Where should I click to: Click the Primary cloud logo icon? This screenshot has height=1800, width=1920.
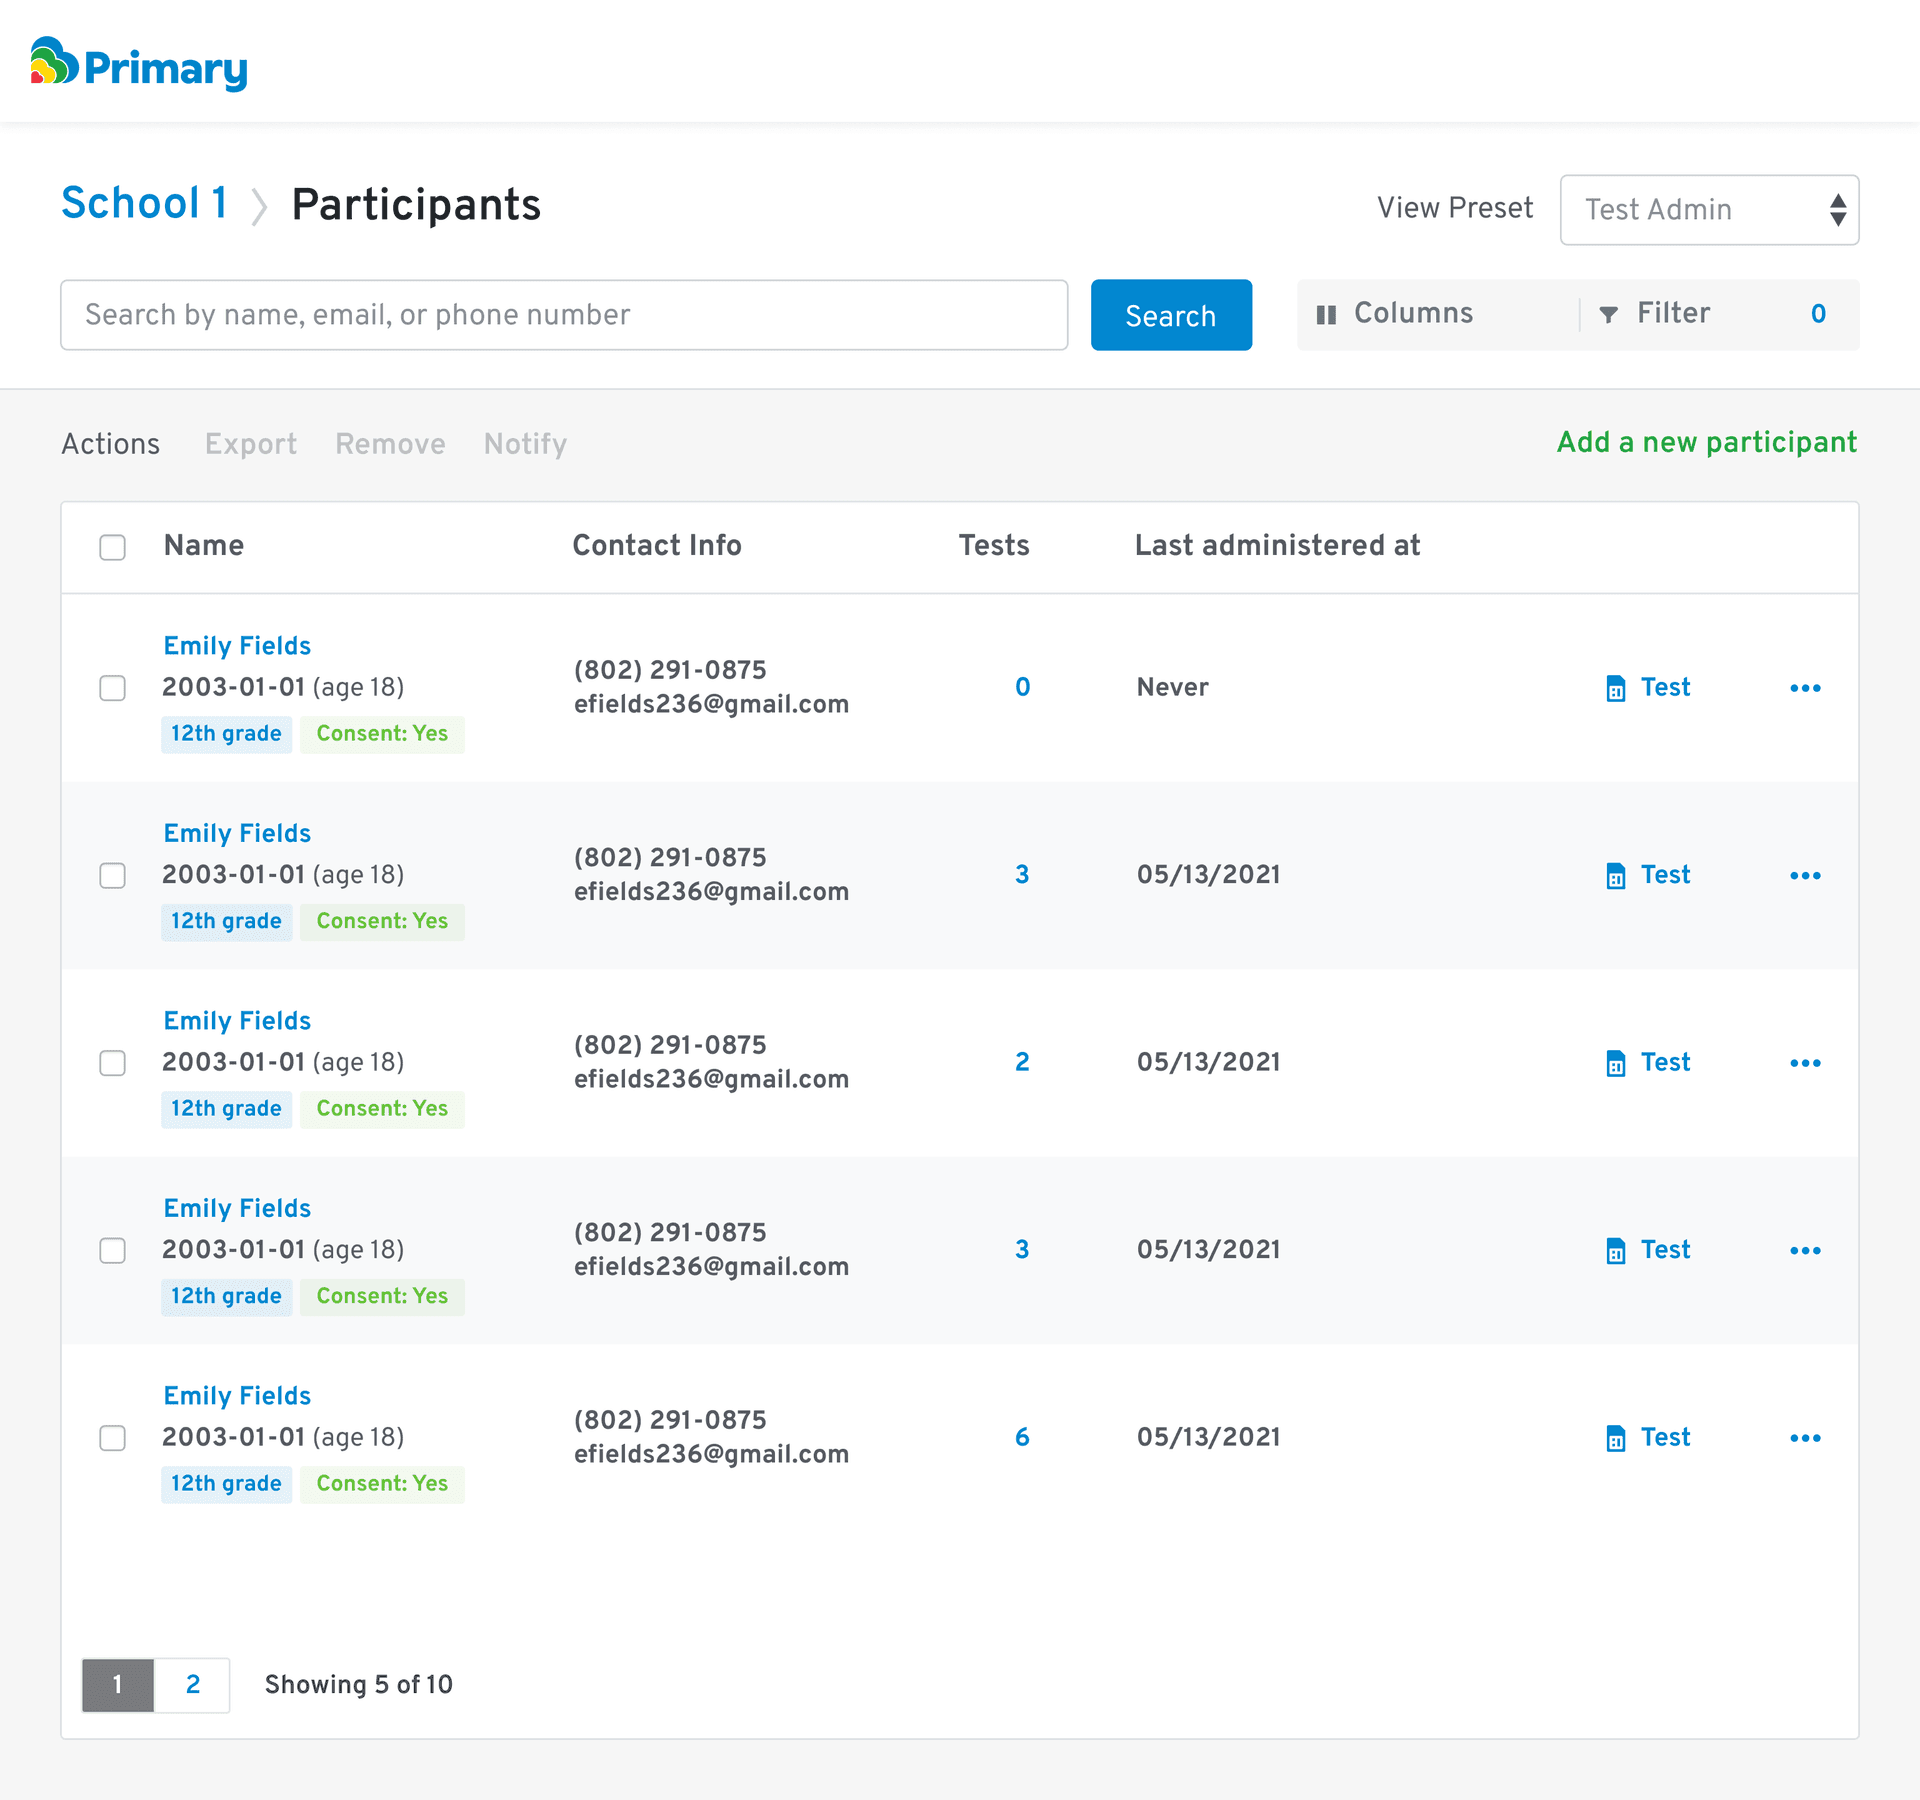tap(54, 62)
